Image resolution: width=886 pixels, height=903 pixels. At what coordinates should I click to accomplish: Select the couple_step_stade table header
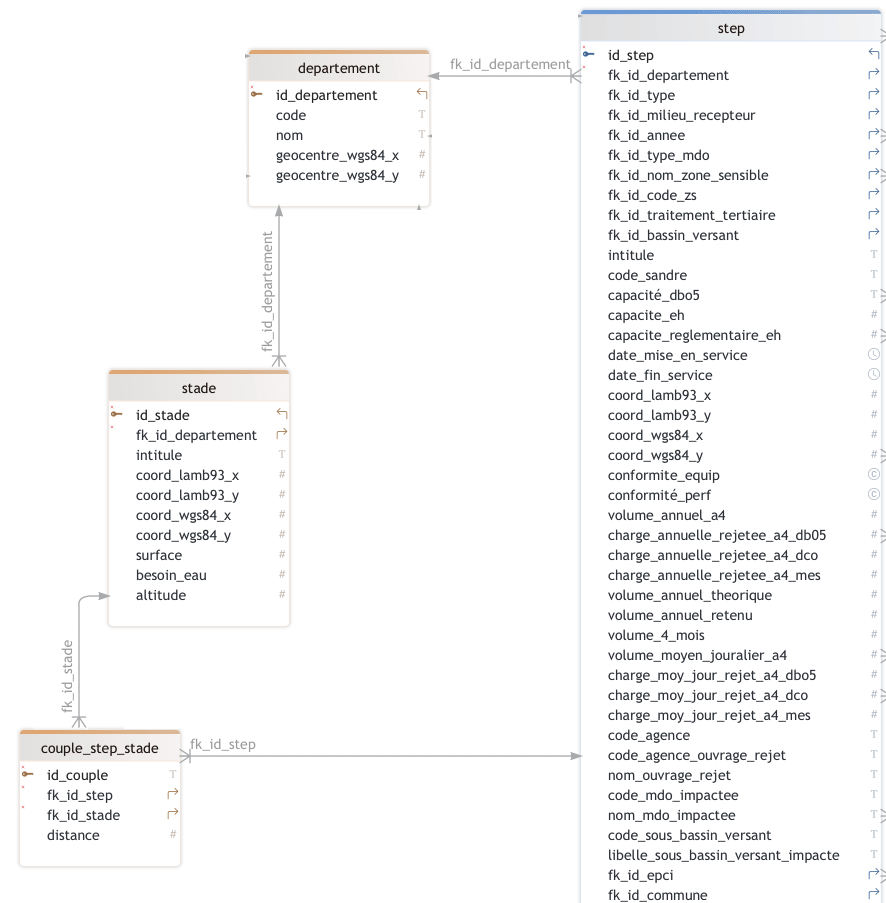point(100,748)
